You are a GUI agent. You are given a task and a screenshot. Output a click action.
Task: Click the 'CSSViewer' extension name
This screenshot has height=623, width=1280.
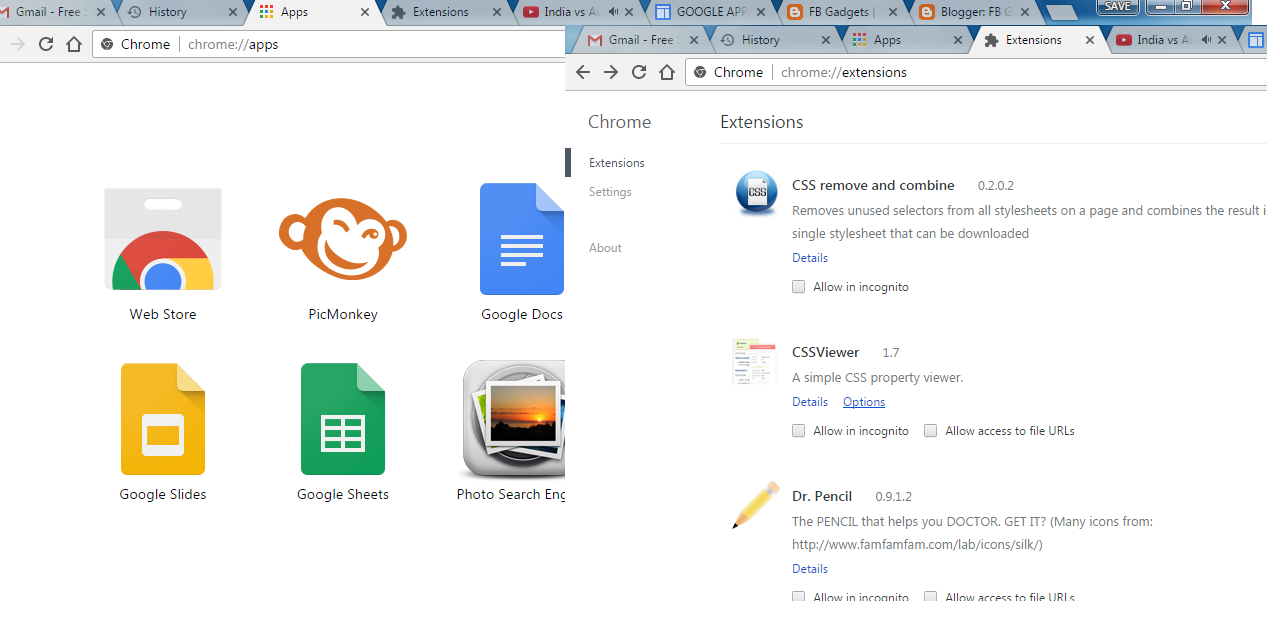pos(825,352)
